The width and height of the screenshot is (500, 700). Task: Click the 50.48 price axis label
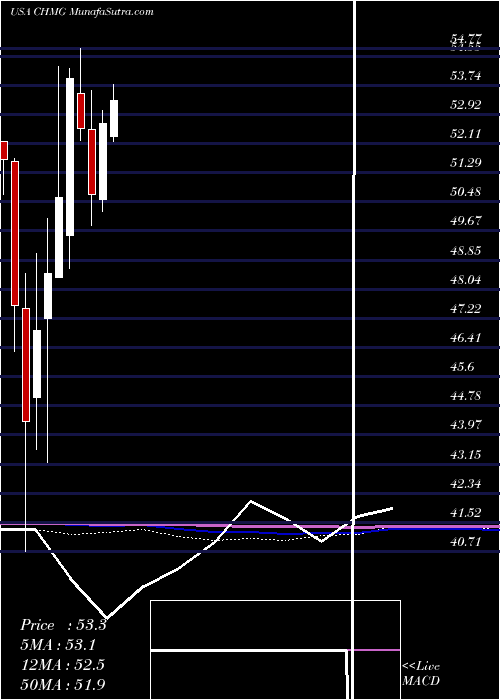click(466, 192)
